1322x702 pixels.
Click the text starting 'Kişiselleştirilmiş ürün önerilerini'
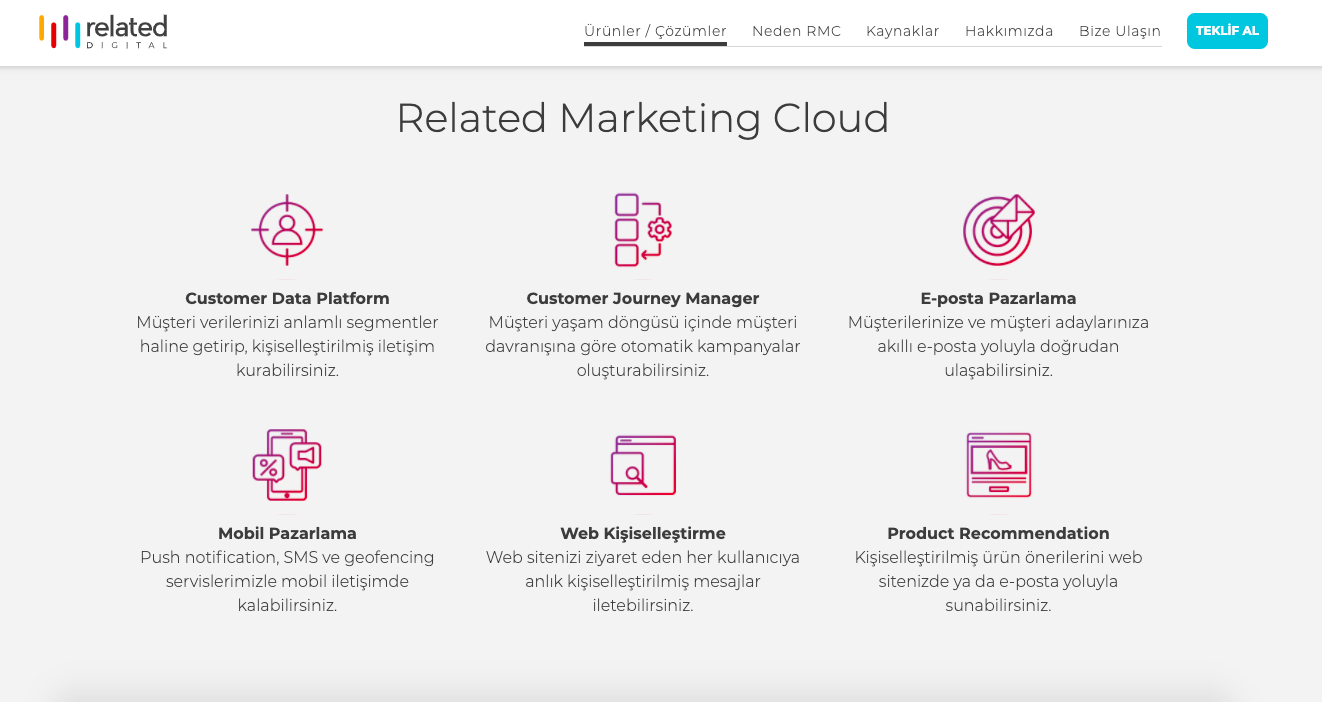998,581
